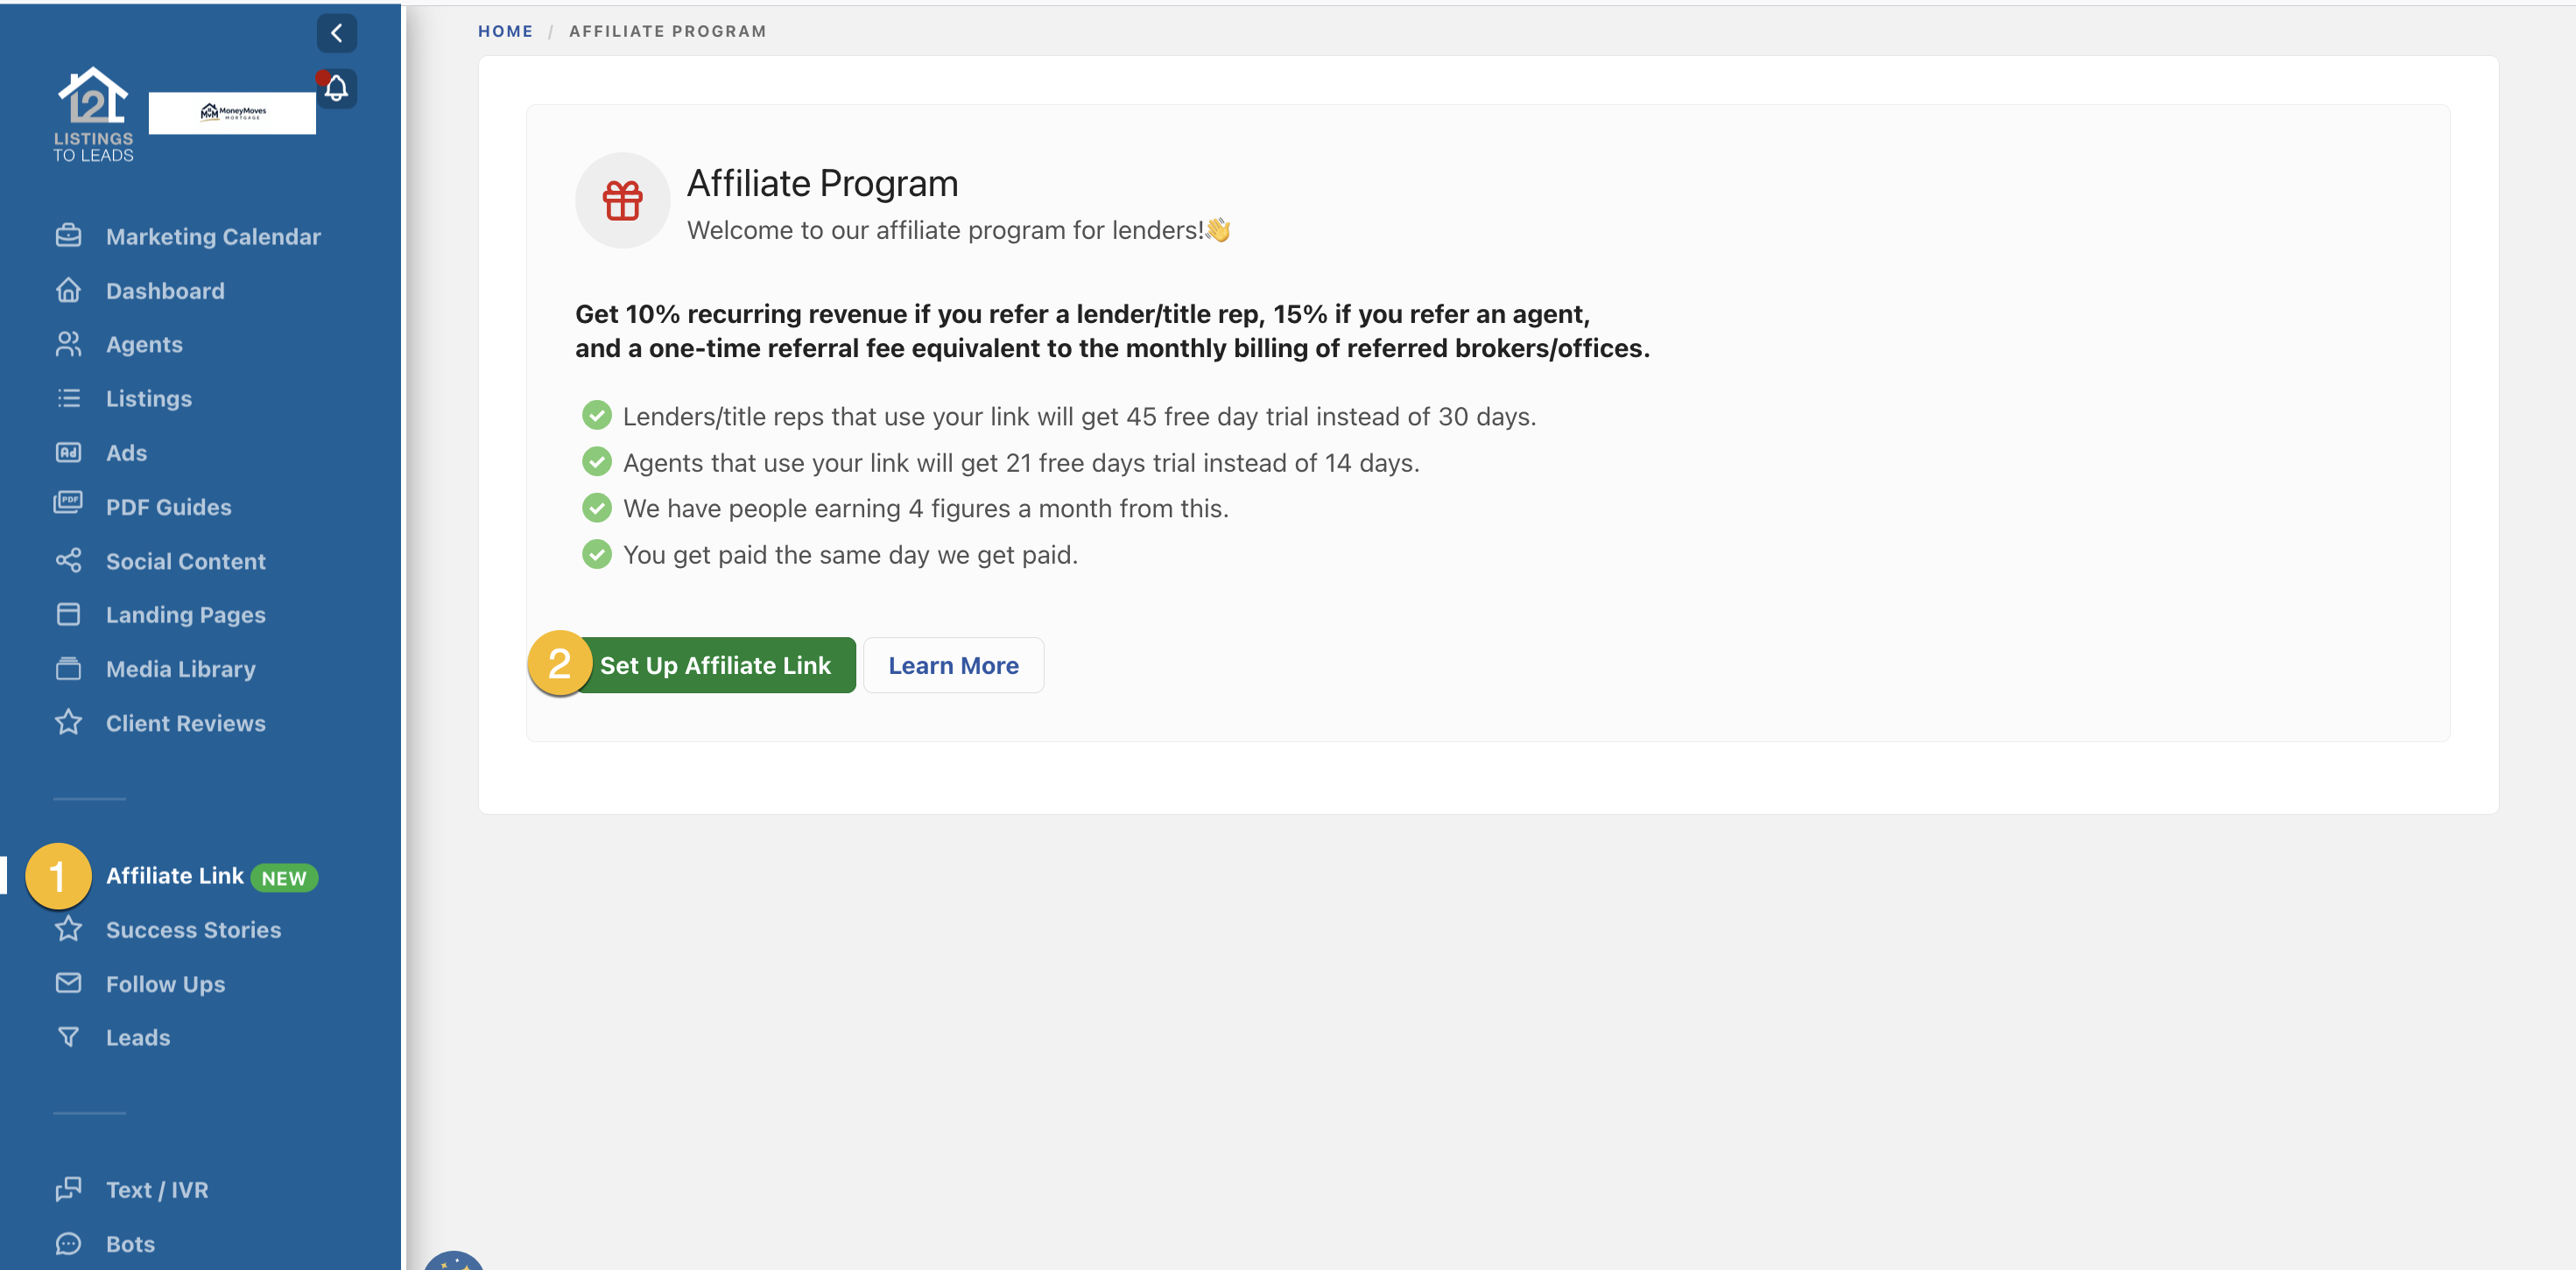Viewport: 2576px width, 1270px height.
Task: Collapse the sidebar with the chevron
Action: [x=336, y=32]
